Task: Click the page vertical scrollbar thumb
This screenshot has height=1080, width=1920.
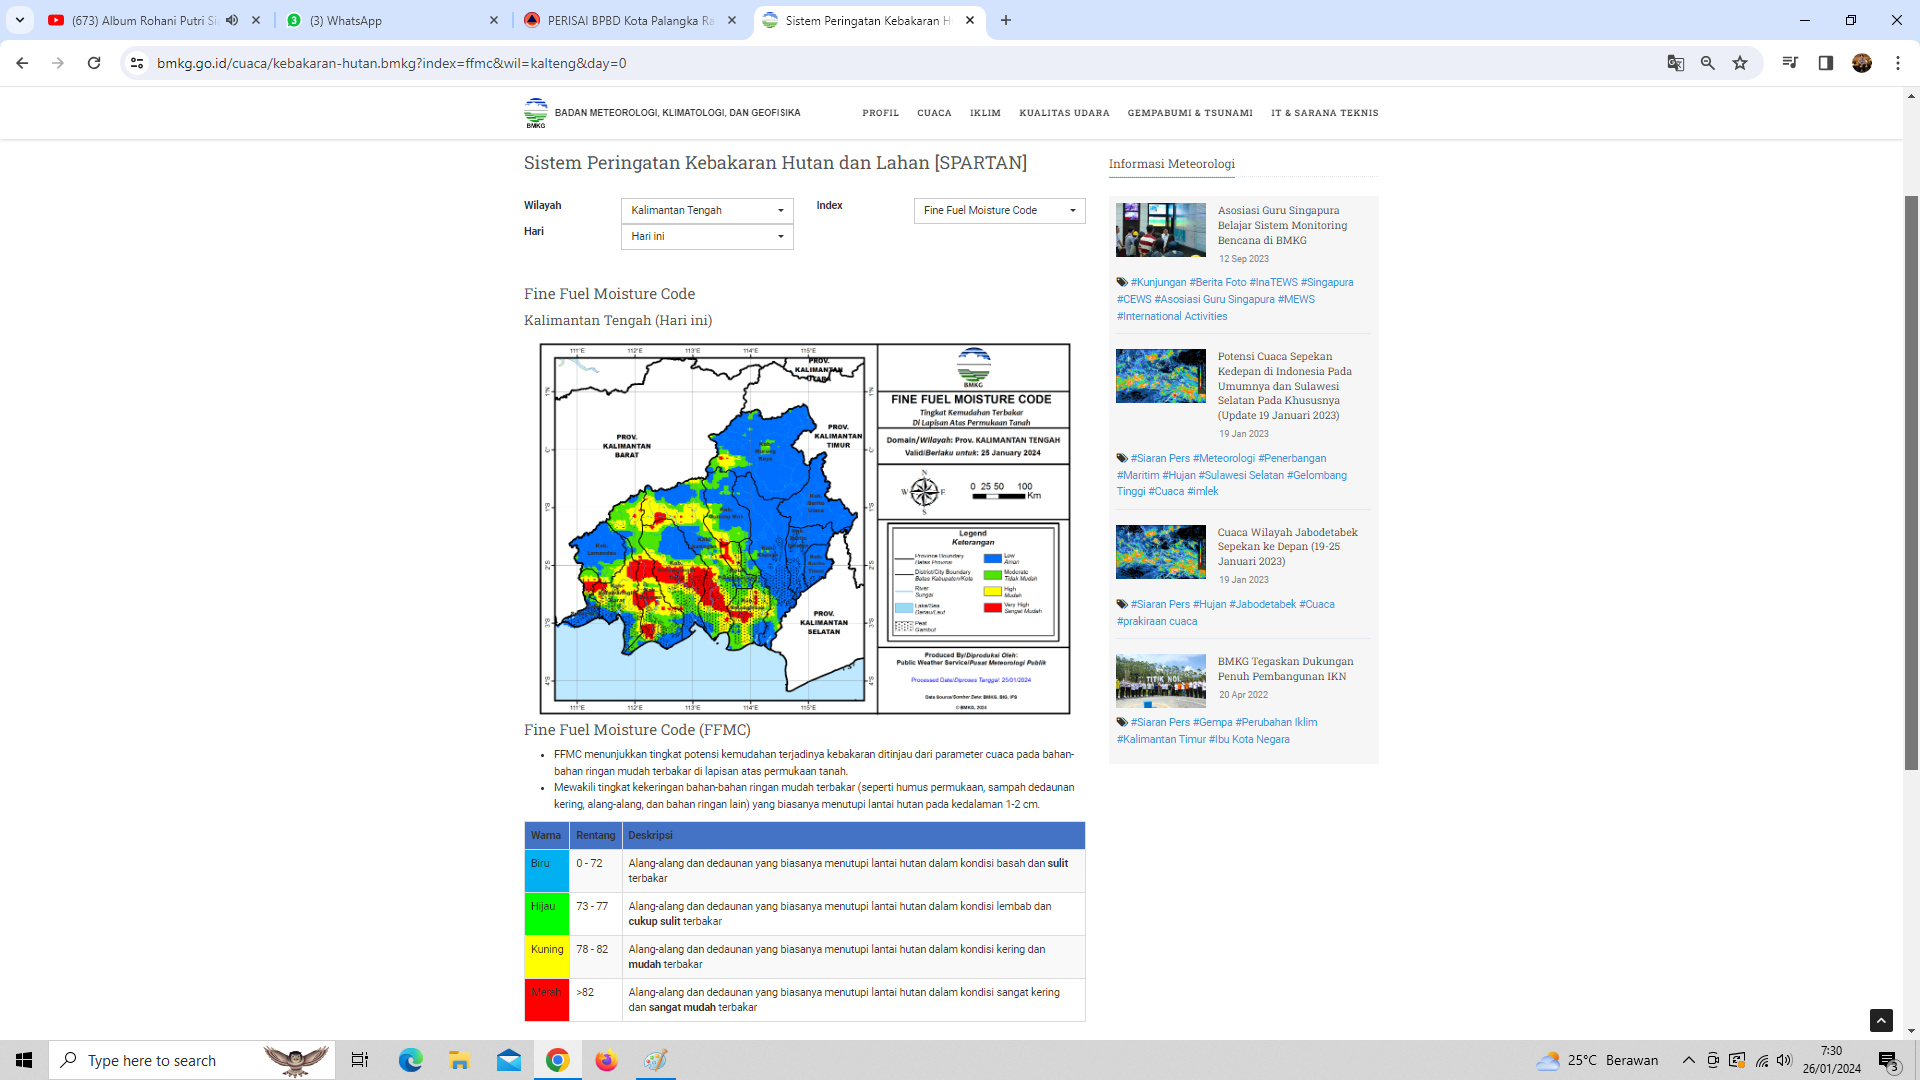Action: coord(1911,482)
